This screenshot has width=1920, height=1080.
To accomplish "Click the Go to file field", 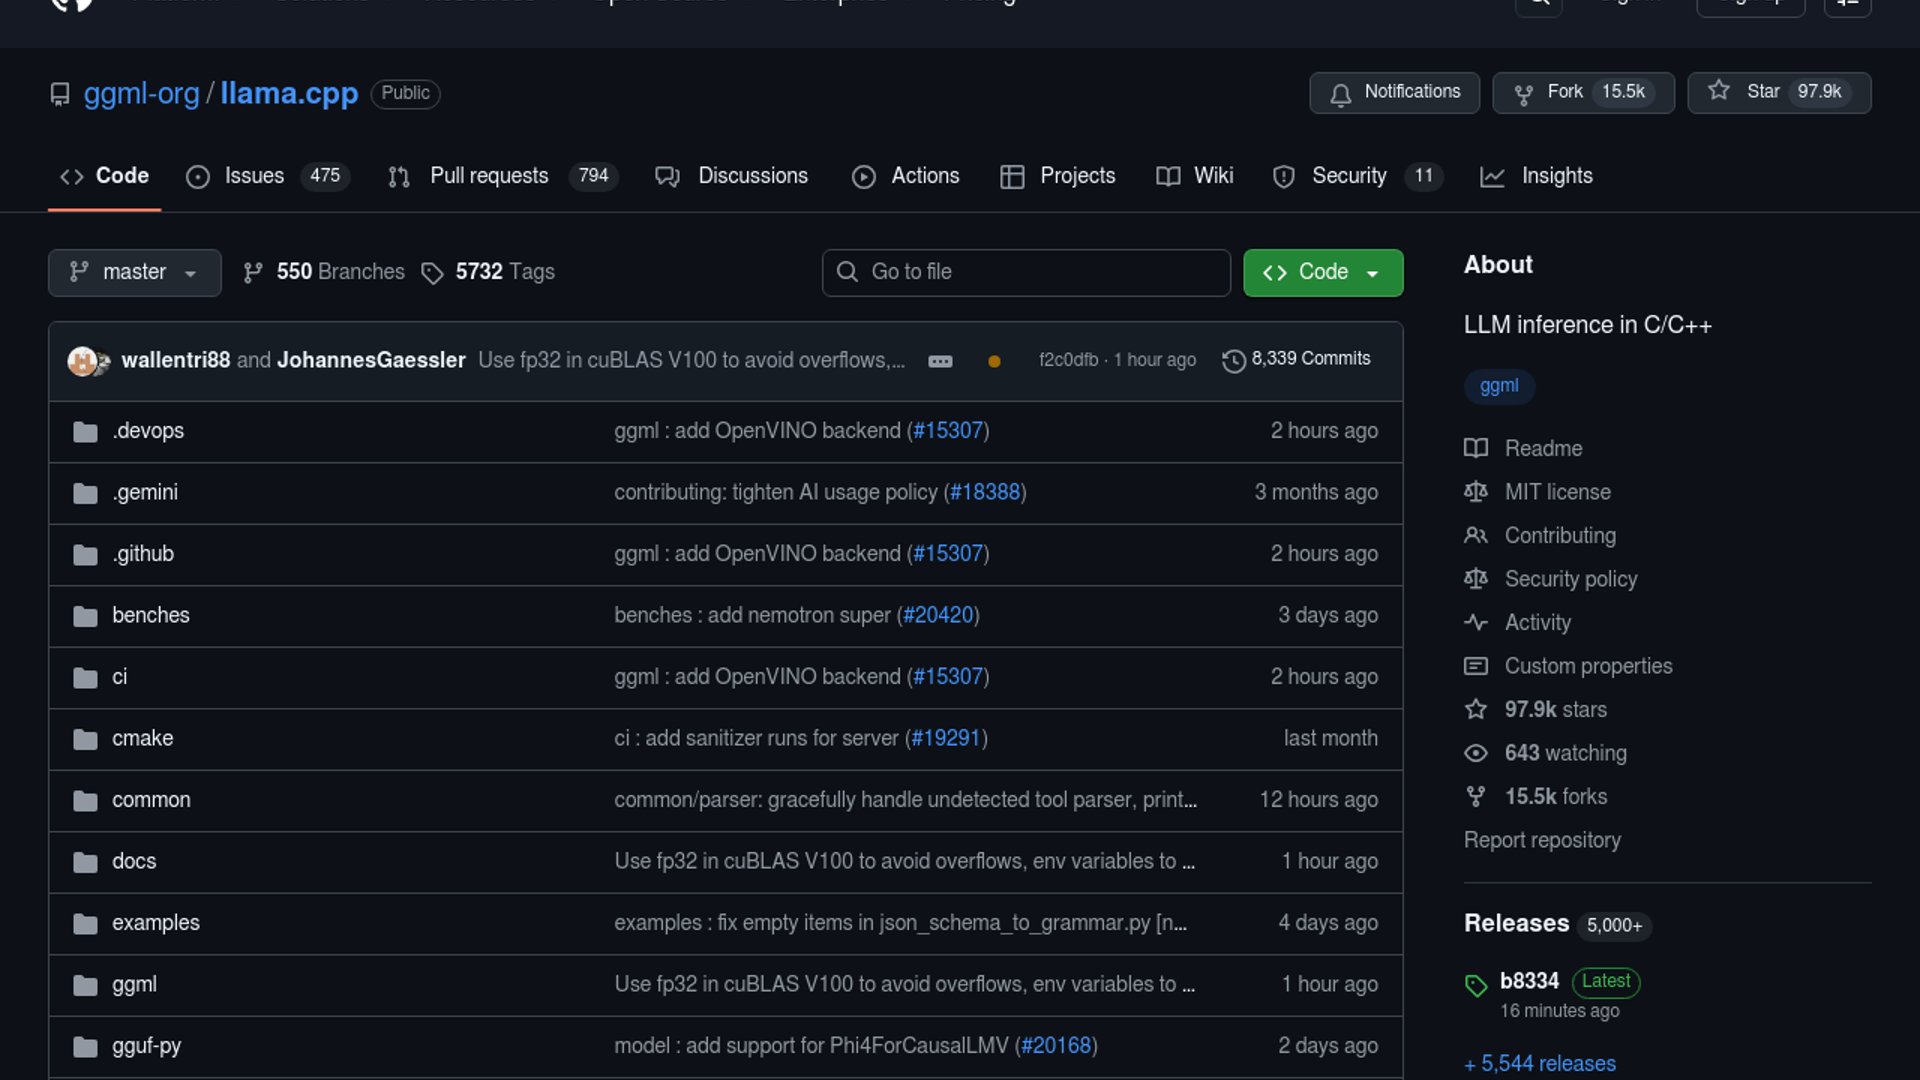I will click(x=1026, y=272).
